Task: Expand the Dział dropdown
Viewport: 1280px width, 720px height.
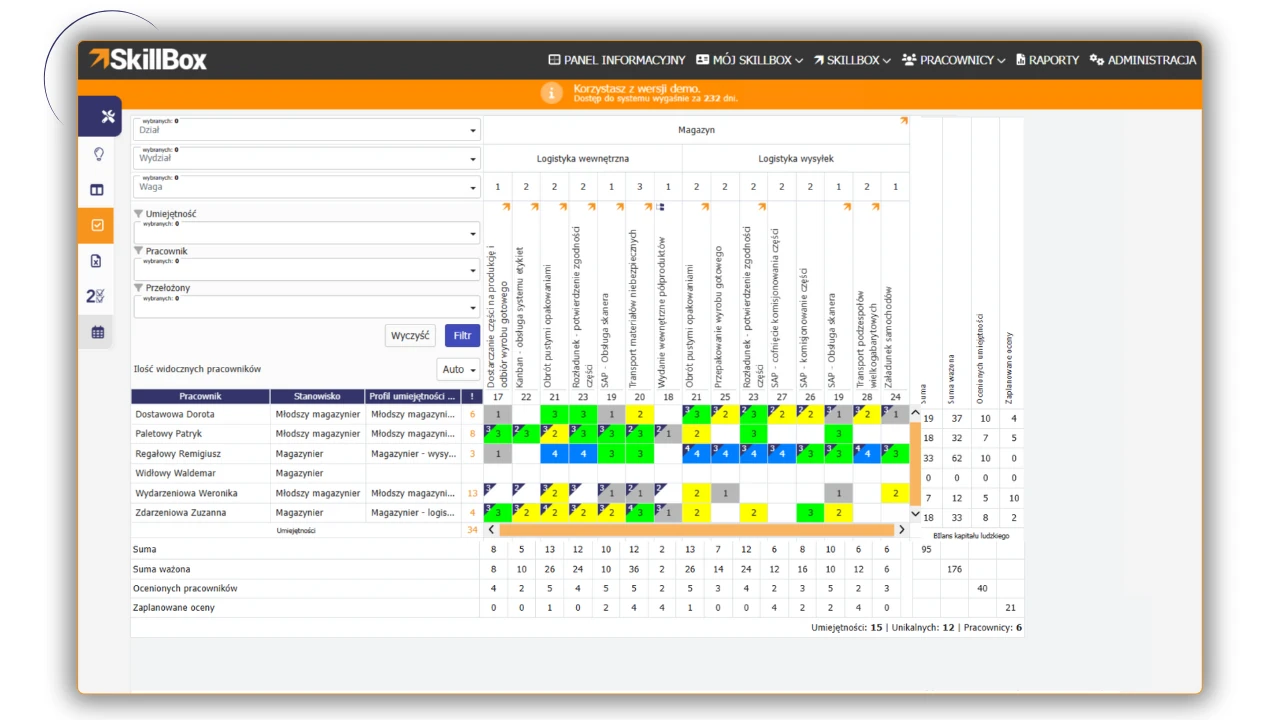Action: (x=306, y=130)
